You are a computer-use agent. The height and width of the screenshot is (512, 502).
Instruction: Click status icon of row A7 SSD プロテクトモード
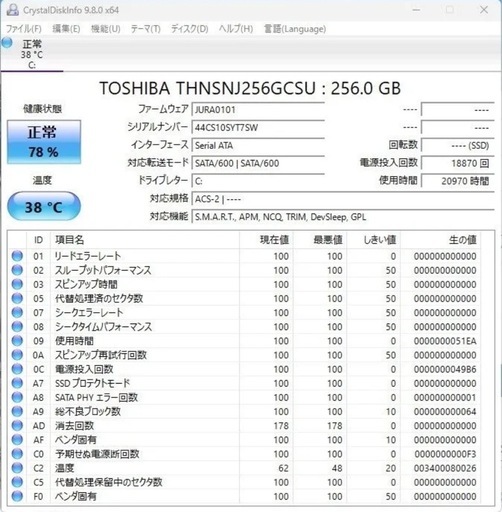pyautogui.click(x=17, y=383)
